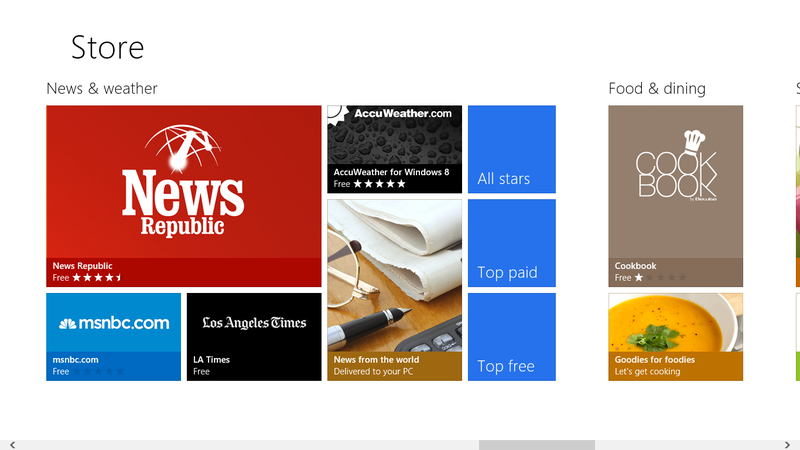Click the News Republic globe logo
This screenshot has width=800, height=450.
[x=183, y=147]
